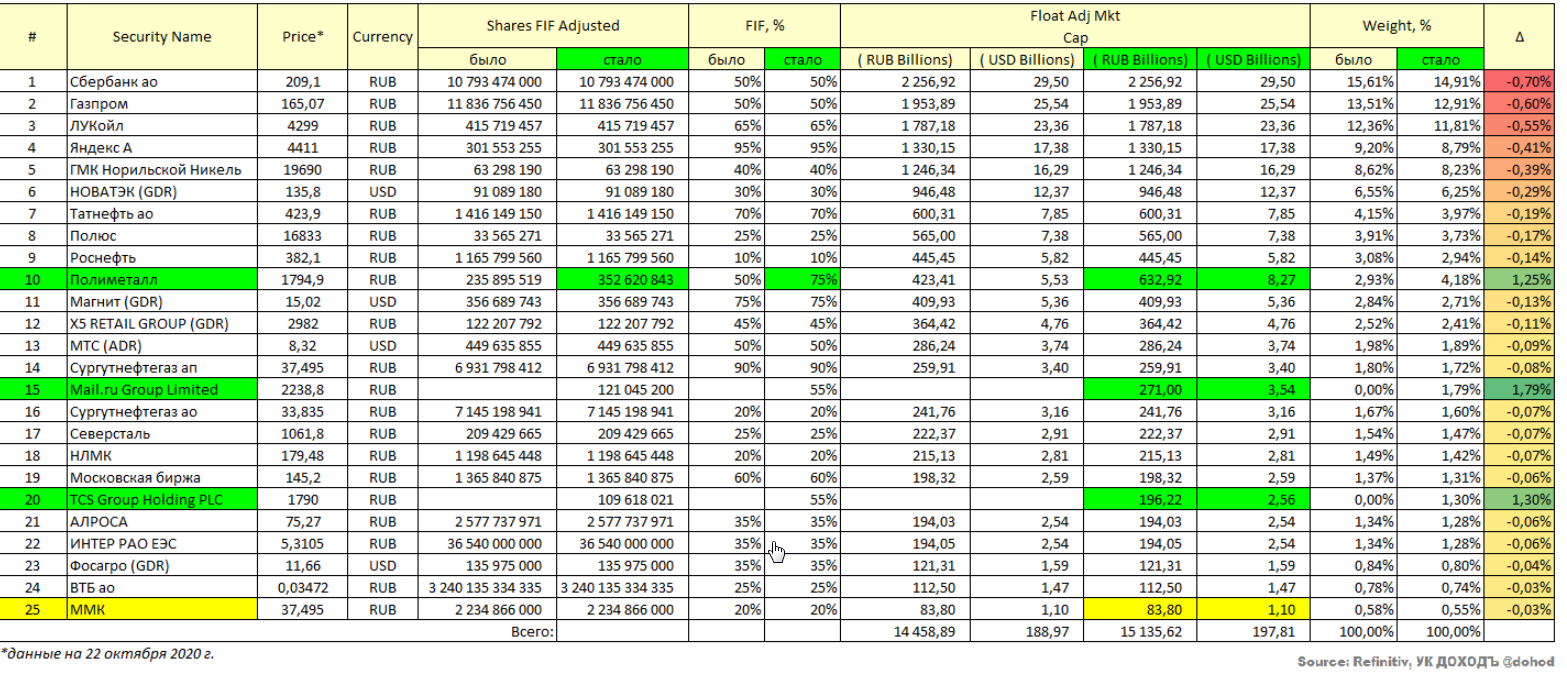
Task: Click TCS shares value 109 618 021
Action: coord(620,499)
